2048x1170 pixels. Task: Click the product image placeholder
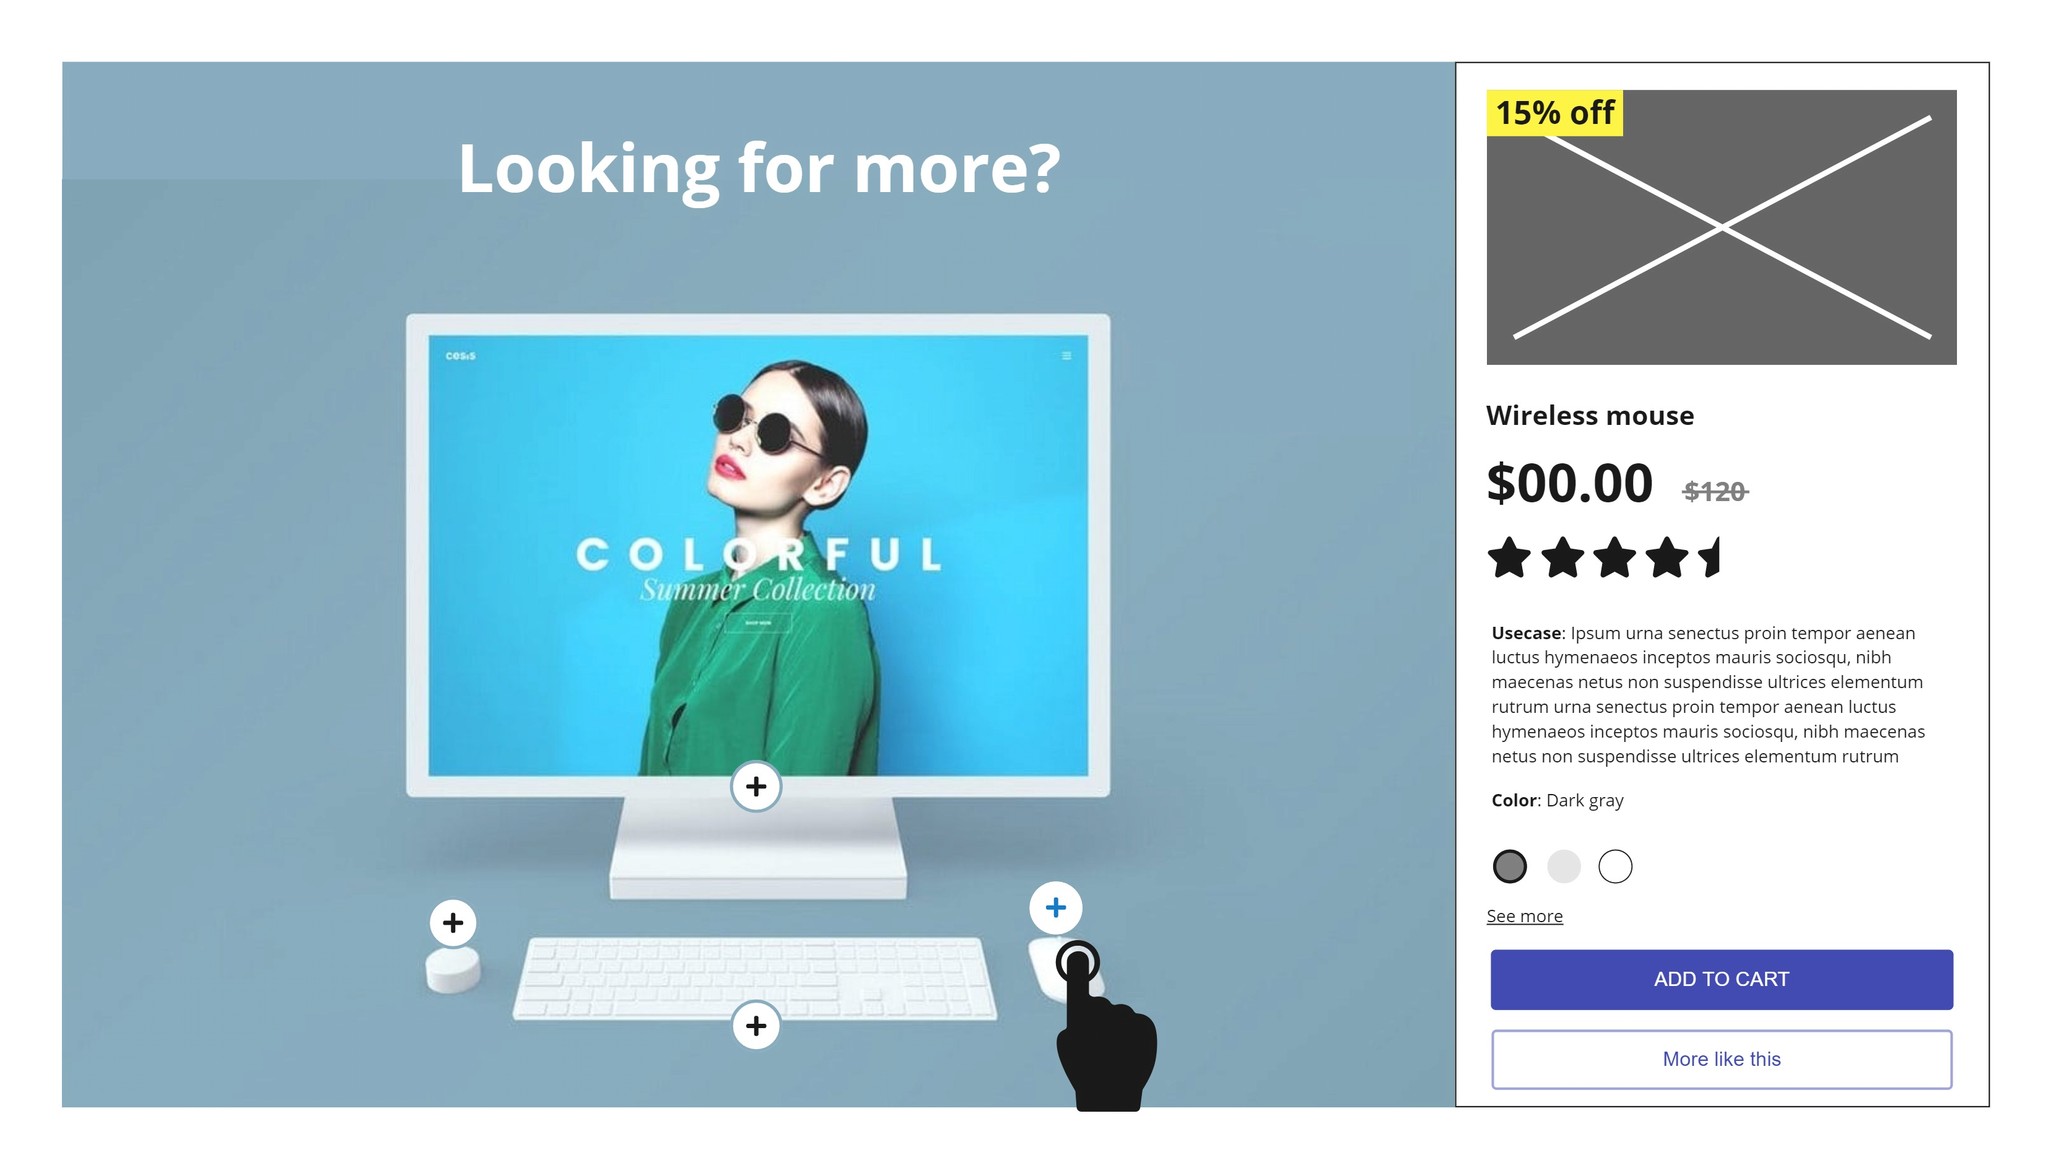click(1721, 227)
